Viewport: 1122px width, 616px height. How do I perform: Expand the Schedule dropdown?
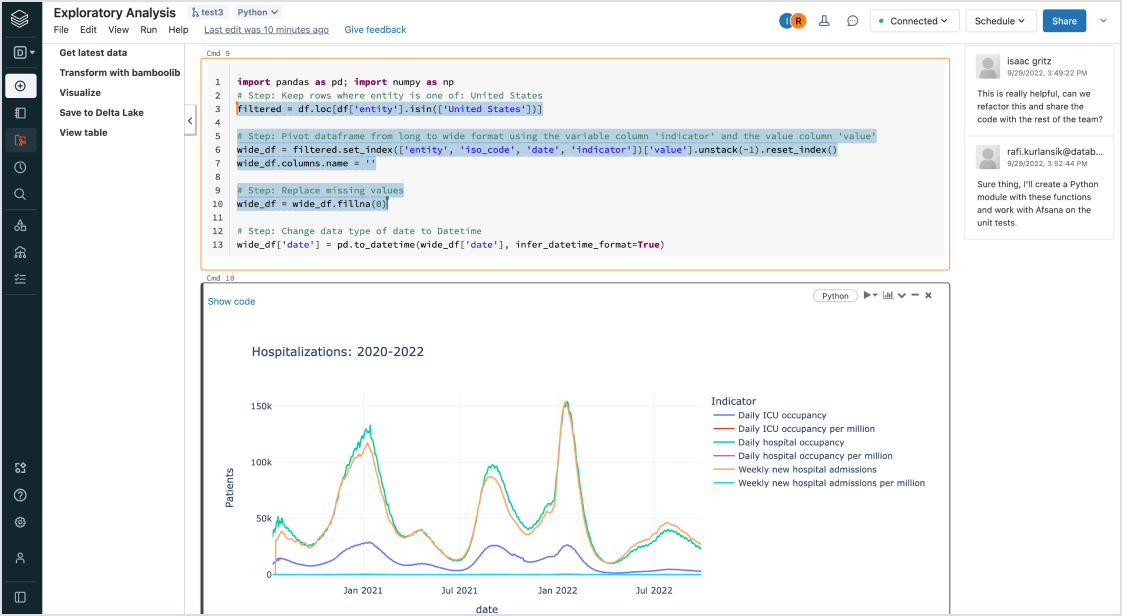tap(1000, 21)
